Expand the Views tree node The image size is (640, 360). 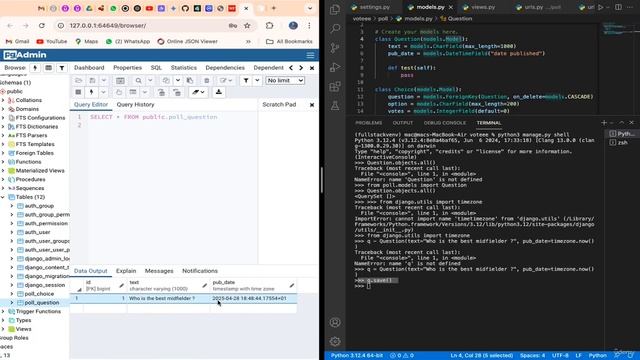(3, 329)
